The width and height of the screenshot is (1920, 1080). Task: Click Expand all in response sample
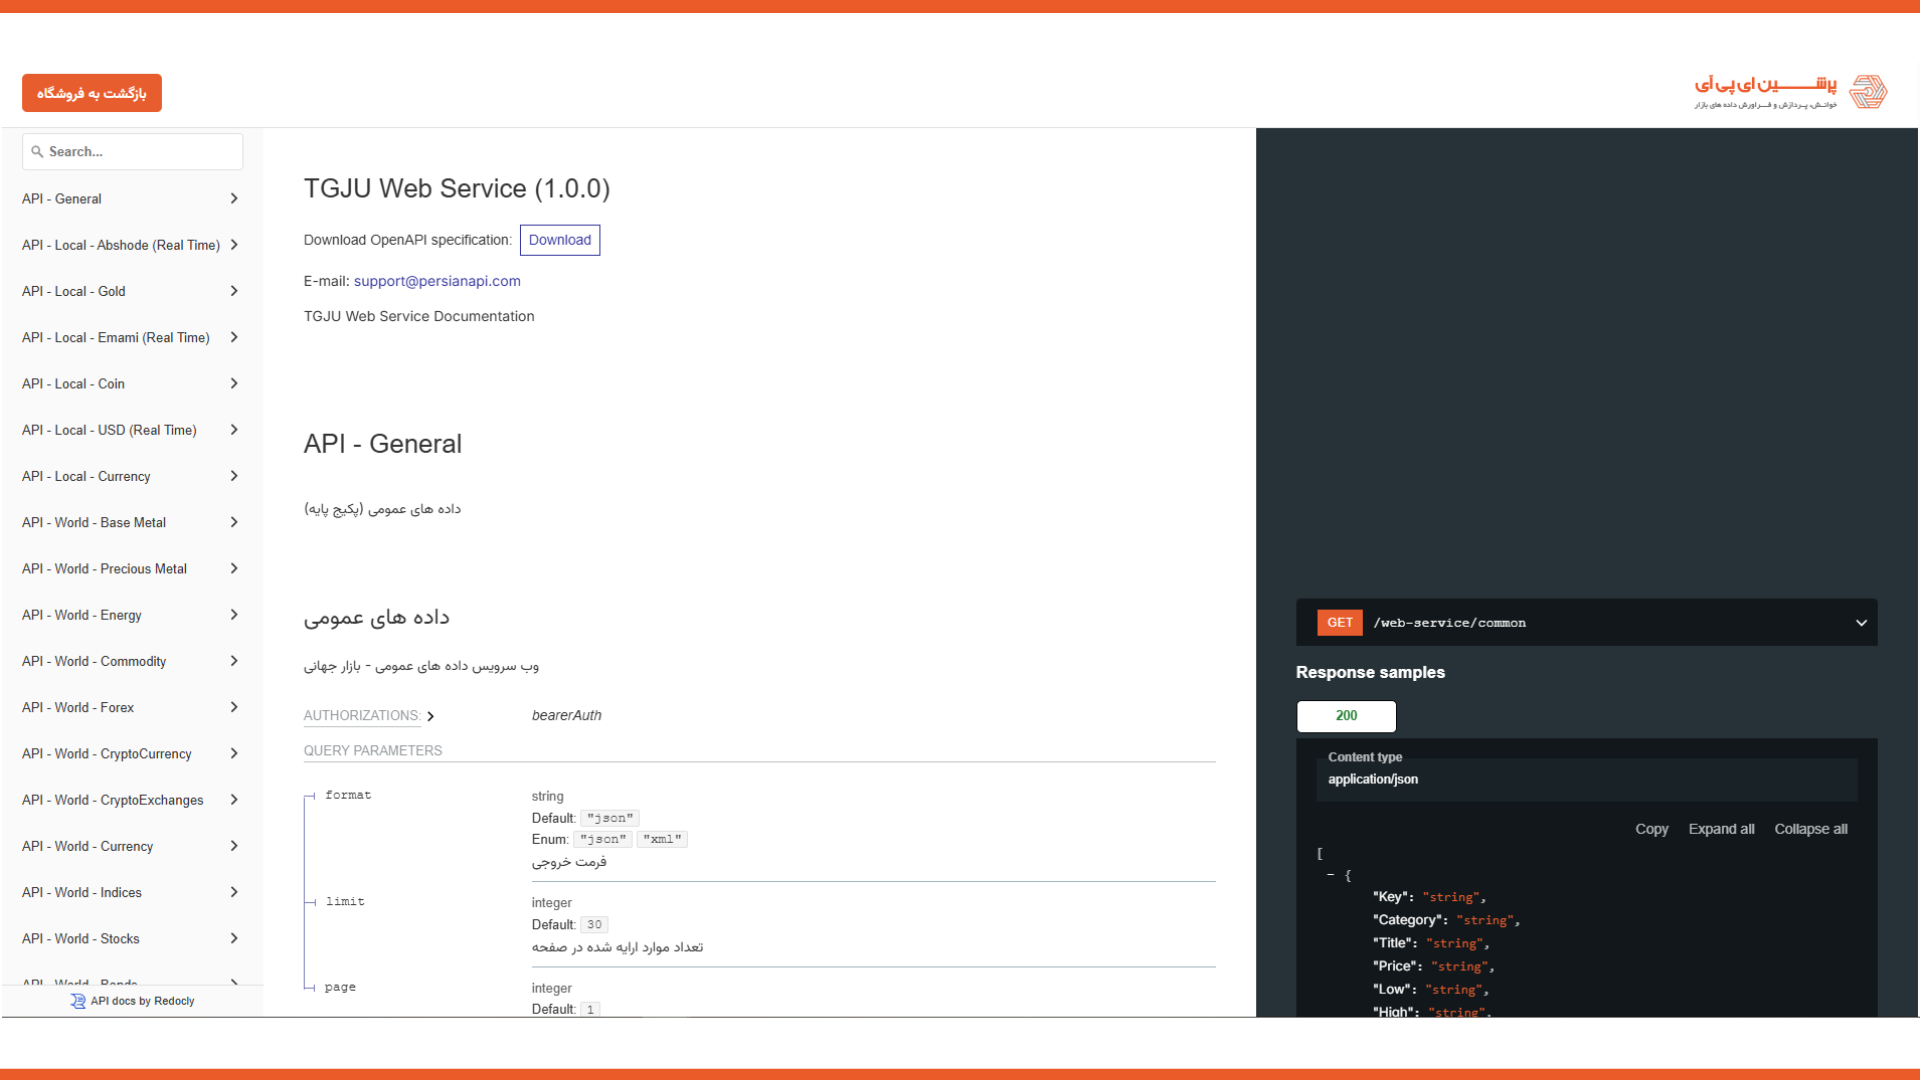(x=1721, y=829)
